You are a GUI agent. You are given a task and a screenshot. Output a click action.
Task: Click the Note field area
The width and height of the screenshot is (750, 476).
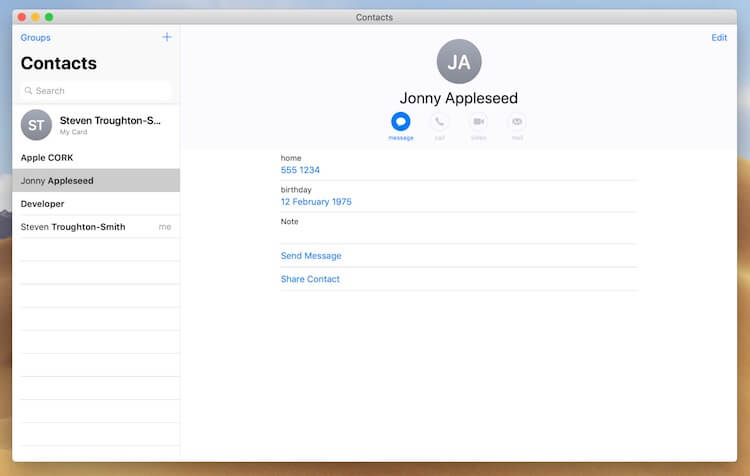coord(459,228)
